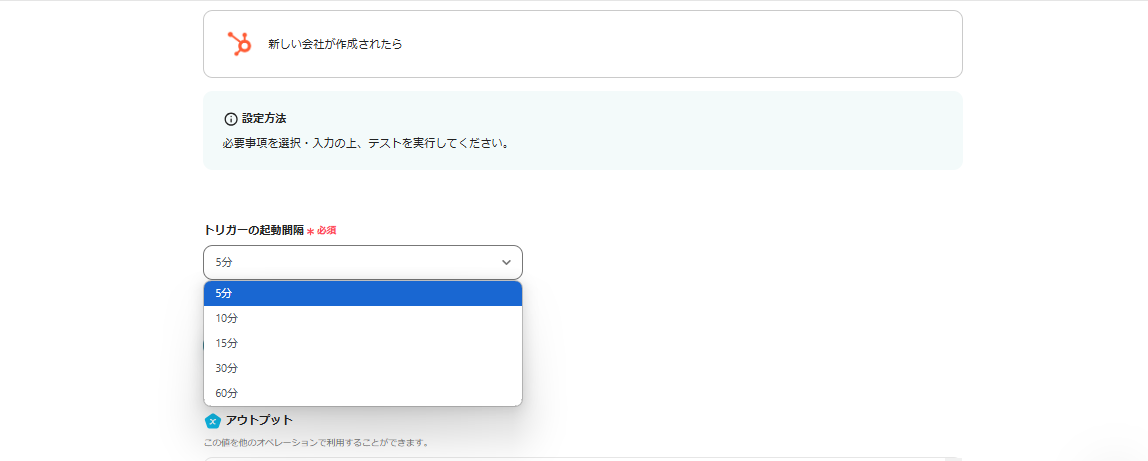Click the blue アウトプット pentagon icon
Image resolution: width=1148 pixels, height=461 pixels.
tap(212, 421)
